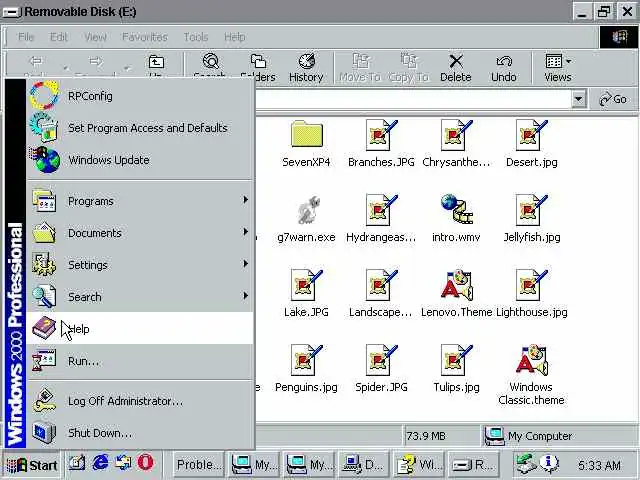Click the 5:33 AM clock in tray

599,465
